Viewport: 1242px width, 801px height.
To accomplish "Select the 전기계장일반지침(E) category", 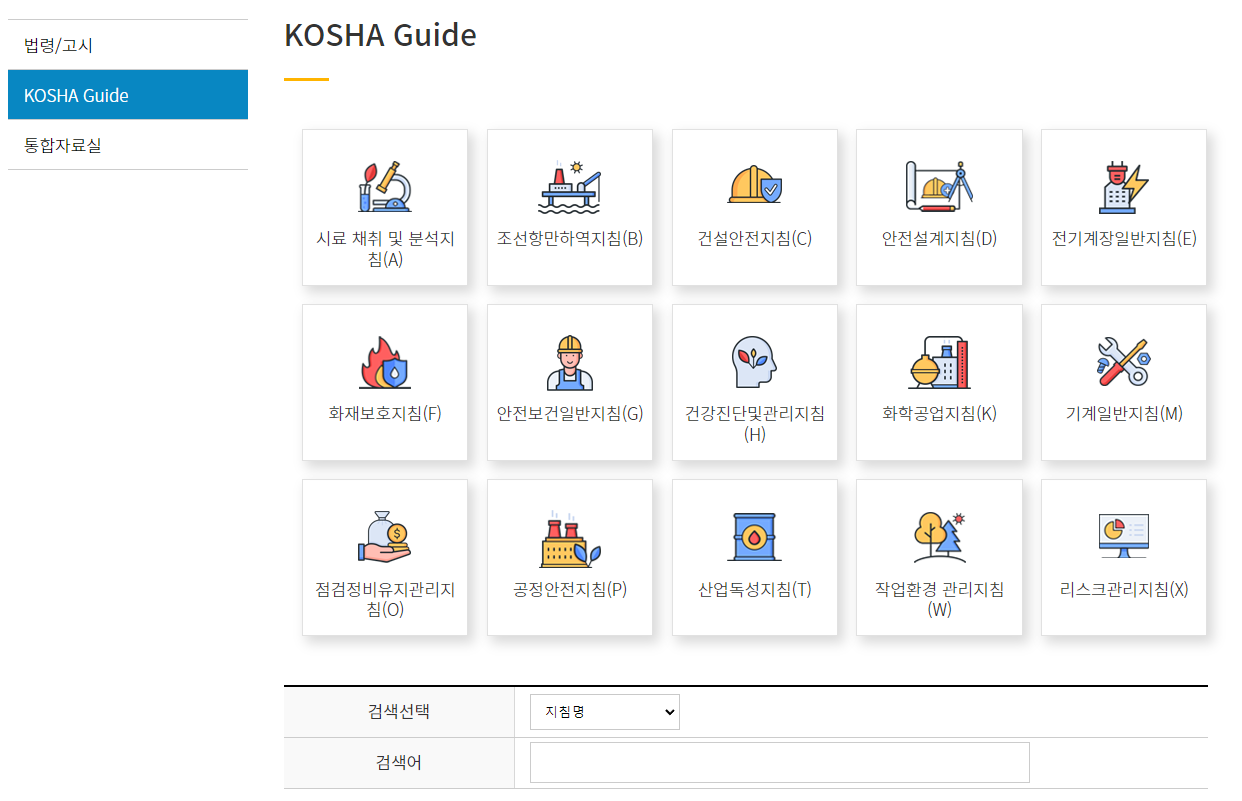I will (x=1123, y=207).
